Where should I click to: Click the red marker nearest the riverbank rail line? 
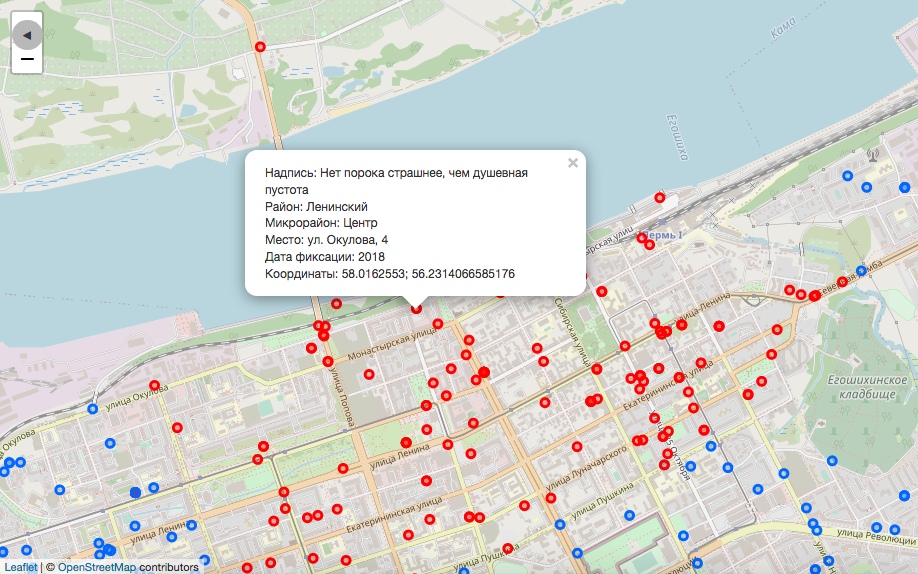coord(336,303)
